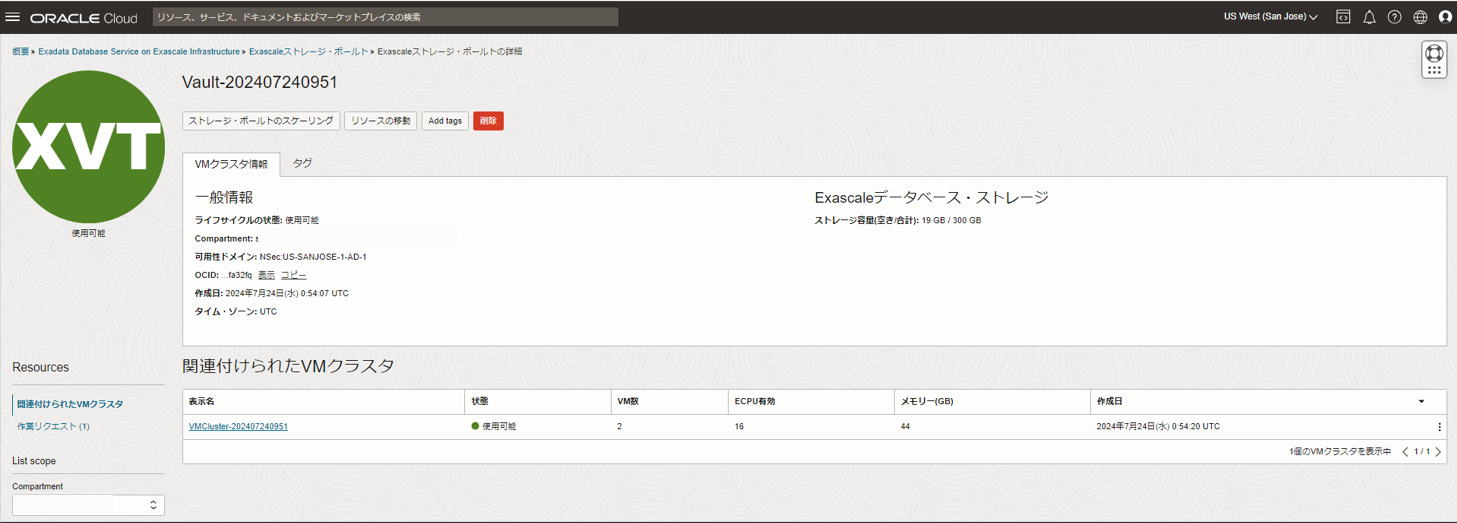The height and width of the screenshot is (523, 1457).
Task: Show the full OCID via 表示 link
Action: 266,275
